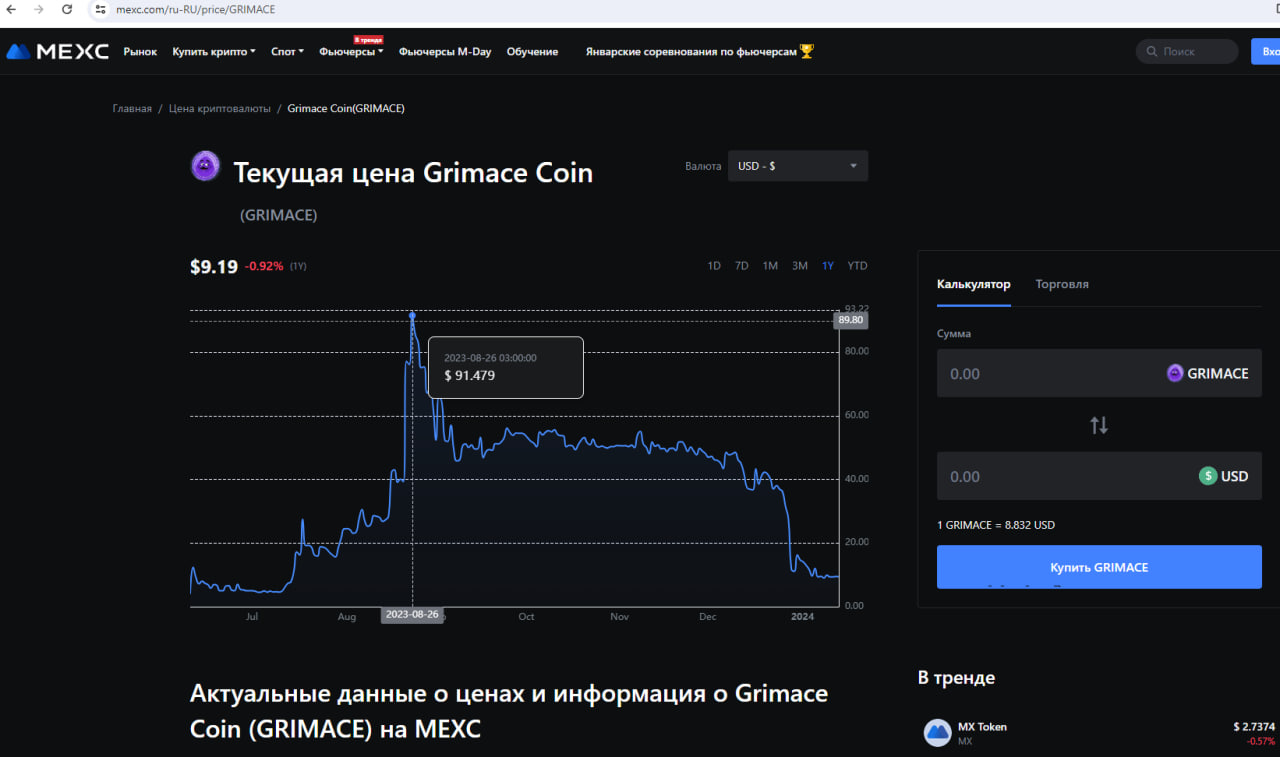Select the 3M chart range
The width and height of the screenshot is (1280, 757).
pos(800,266)
